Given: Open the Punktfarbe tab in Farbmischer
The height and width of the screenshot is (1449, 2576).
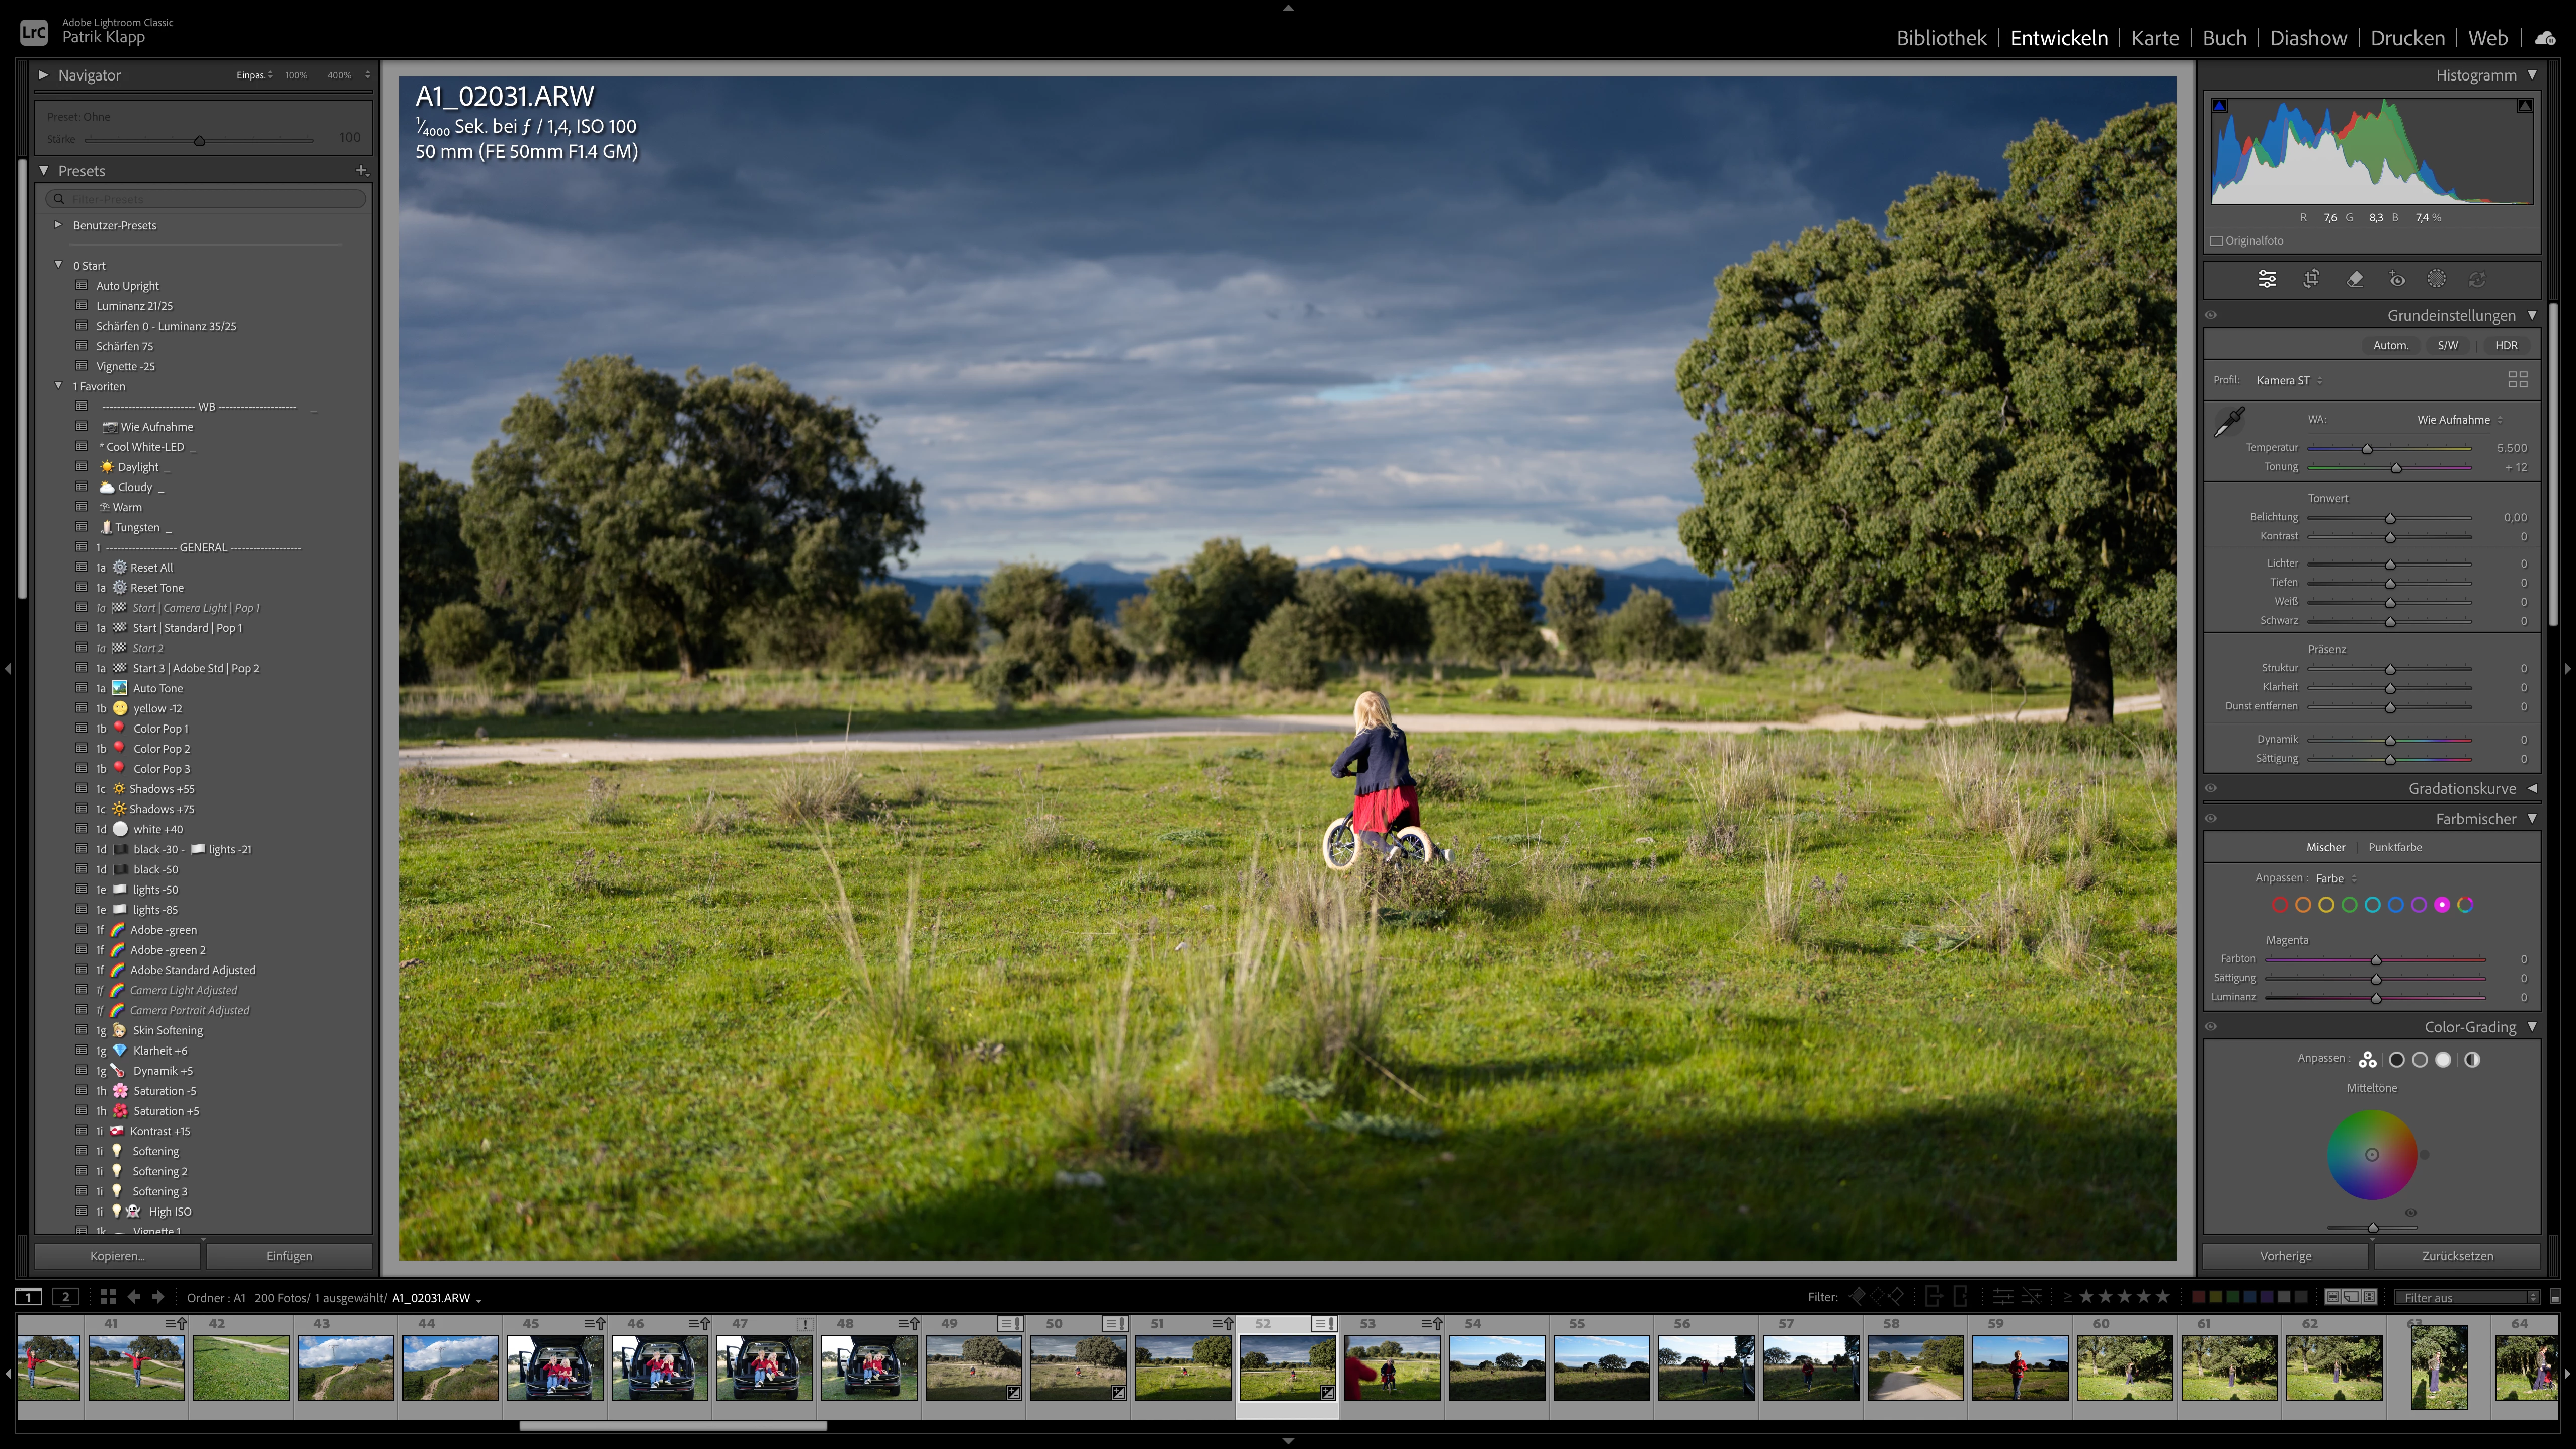Looking at the screenshot, I should (x=2395, y=847).
